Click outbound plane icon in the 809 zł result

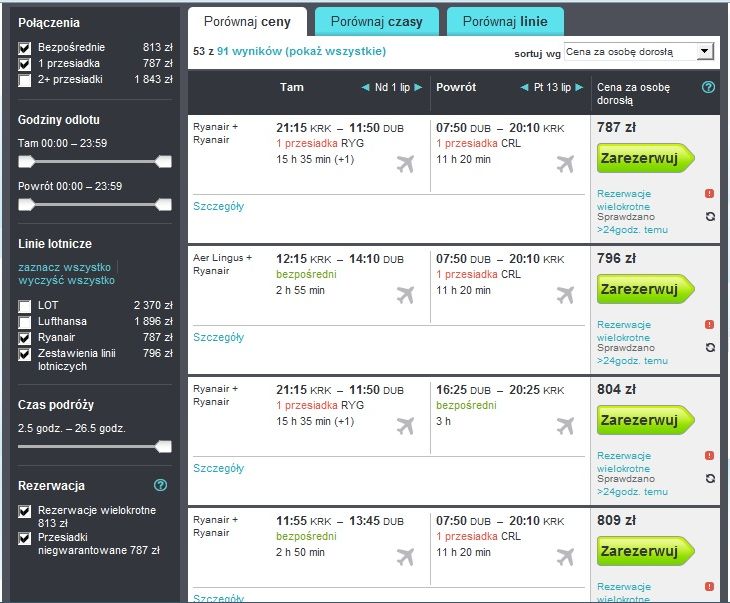point(405,557)
